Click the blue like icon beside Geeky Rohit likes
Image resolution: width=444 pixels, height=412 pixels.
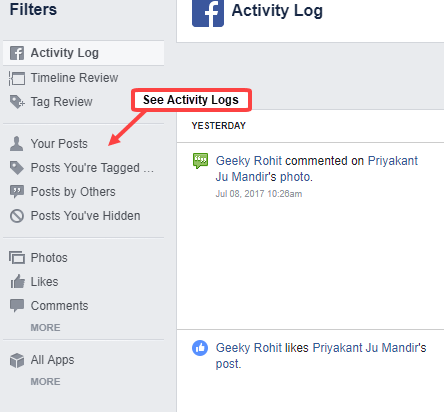(x=200, y=348)
